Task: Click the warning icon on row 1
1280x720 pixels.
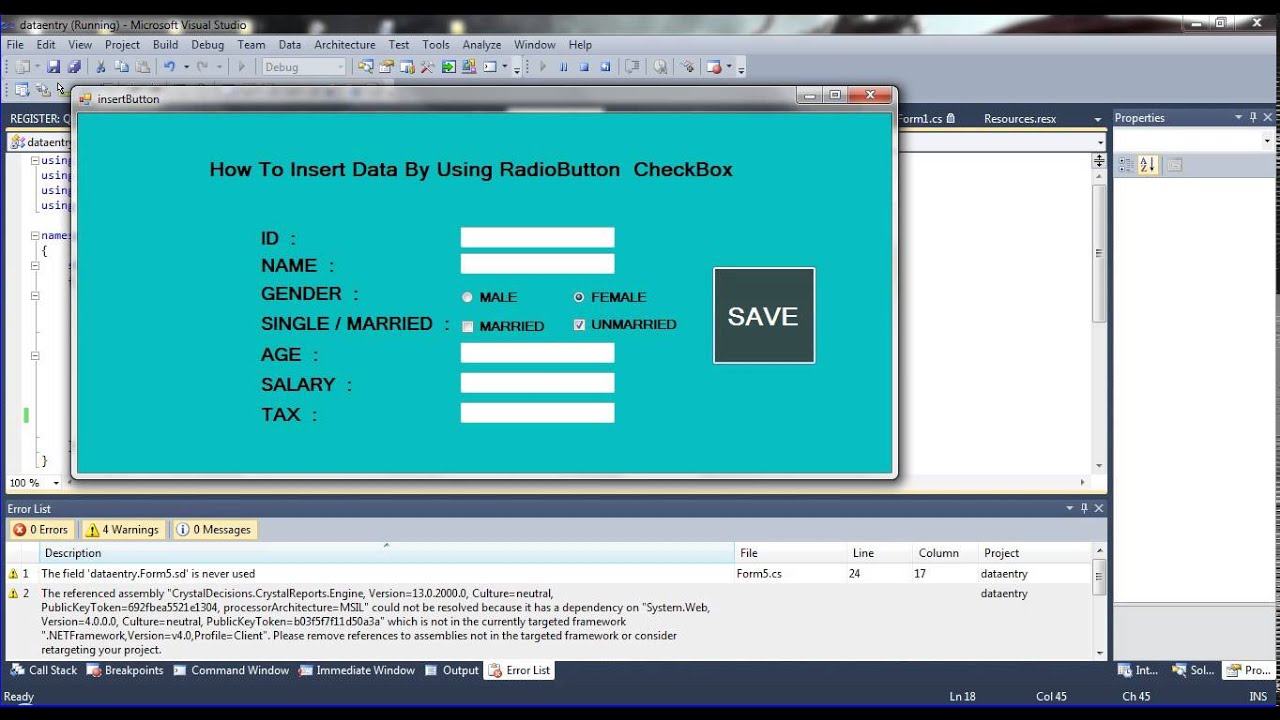Action: click(x=13, y=574)
